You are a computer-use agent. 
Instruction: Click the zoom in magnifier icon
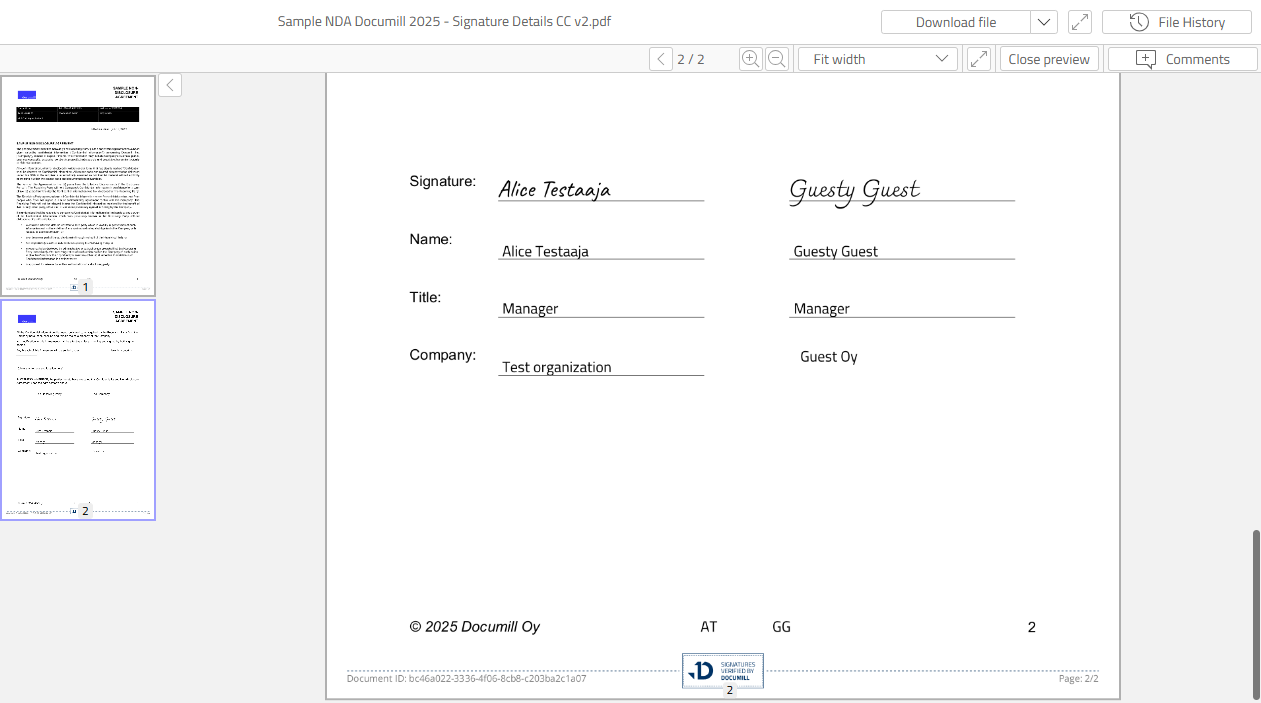(750, 59)
